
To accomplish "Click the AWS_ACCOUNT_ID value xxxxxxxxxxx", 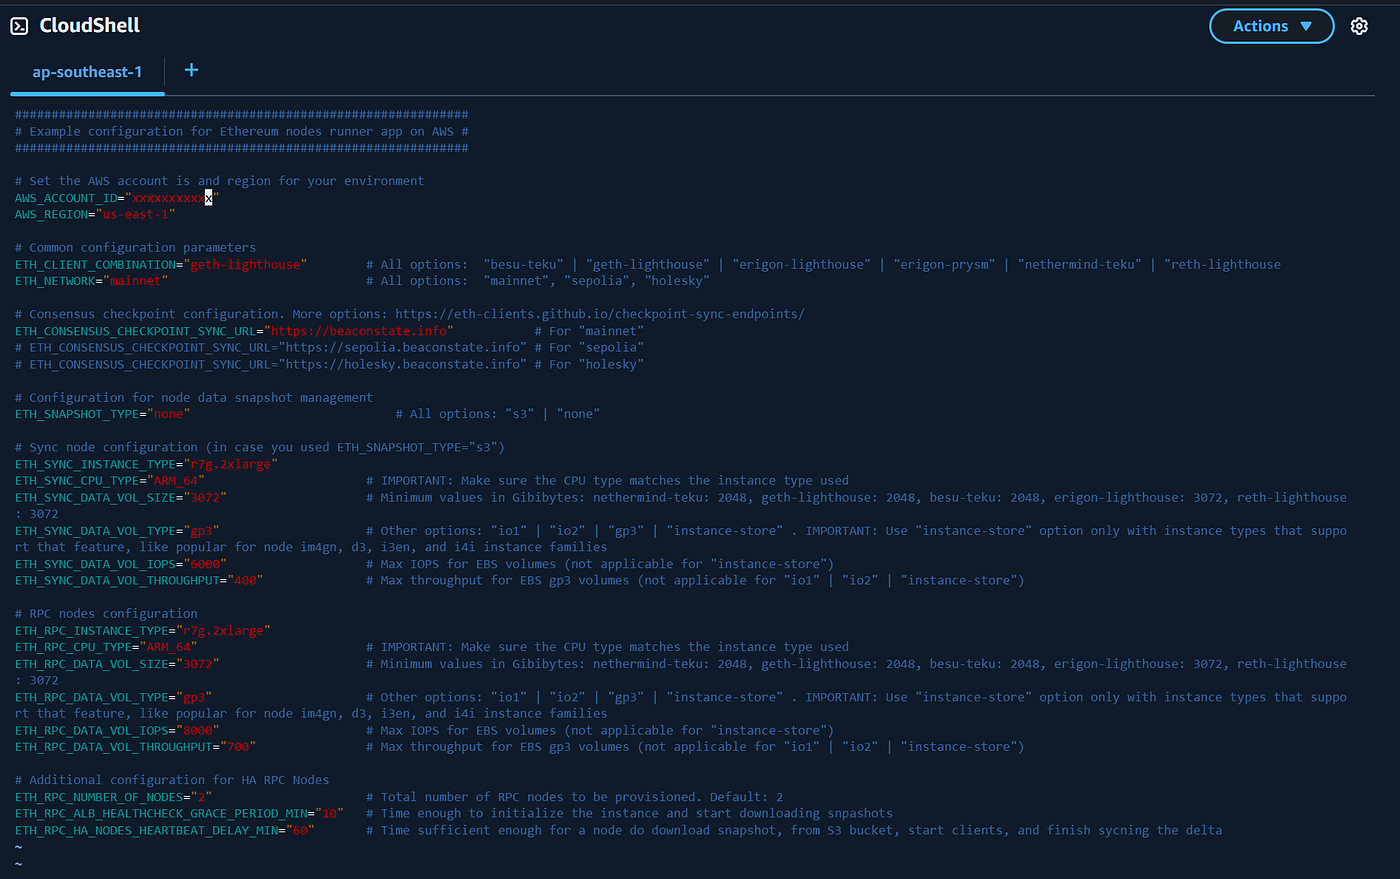I will pos(172,198).
